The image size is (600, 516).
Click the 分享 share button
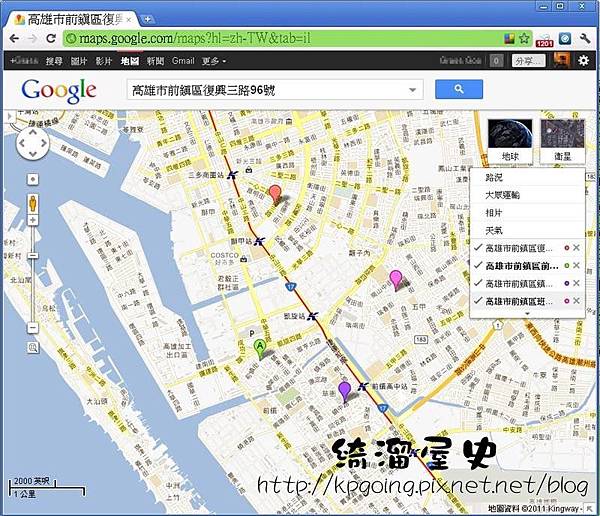(528, 60)
